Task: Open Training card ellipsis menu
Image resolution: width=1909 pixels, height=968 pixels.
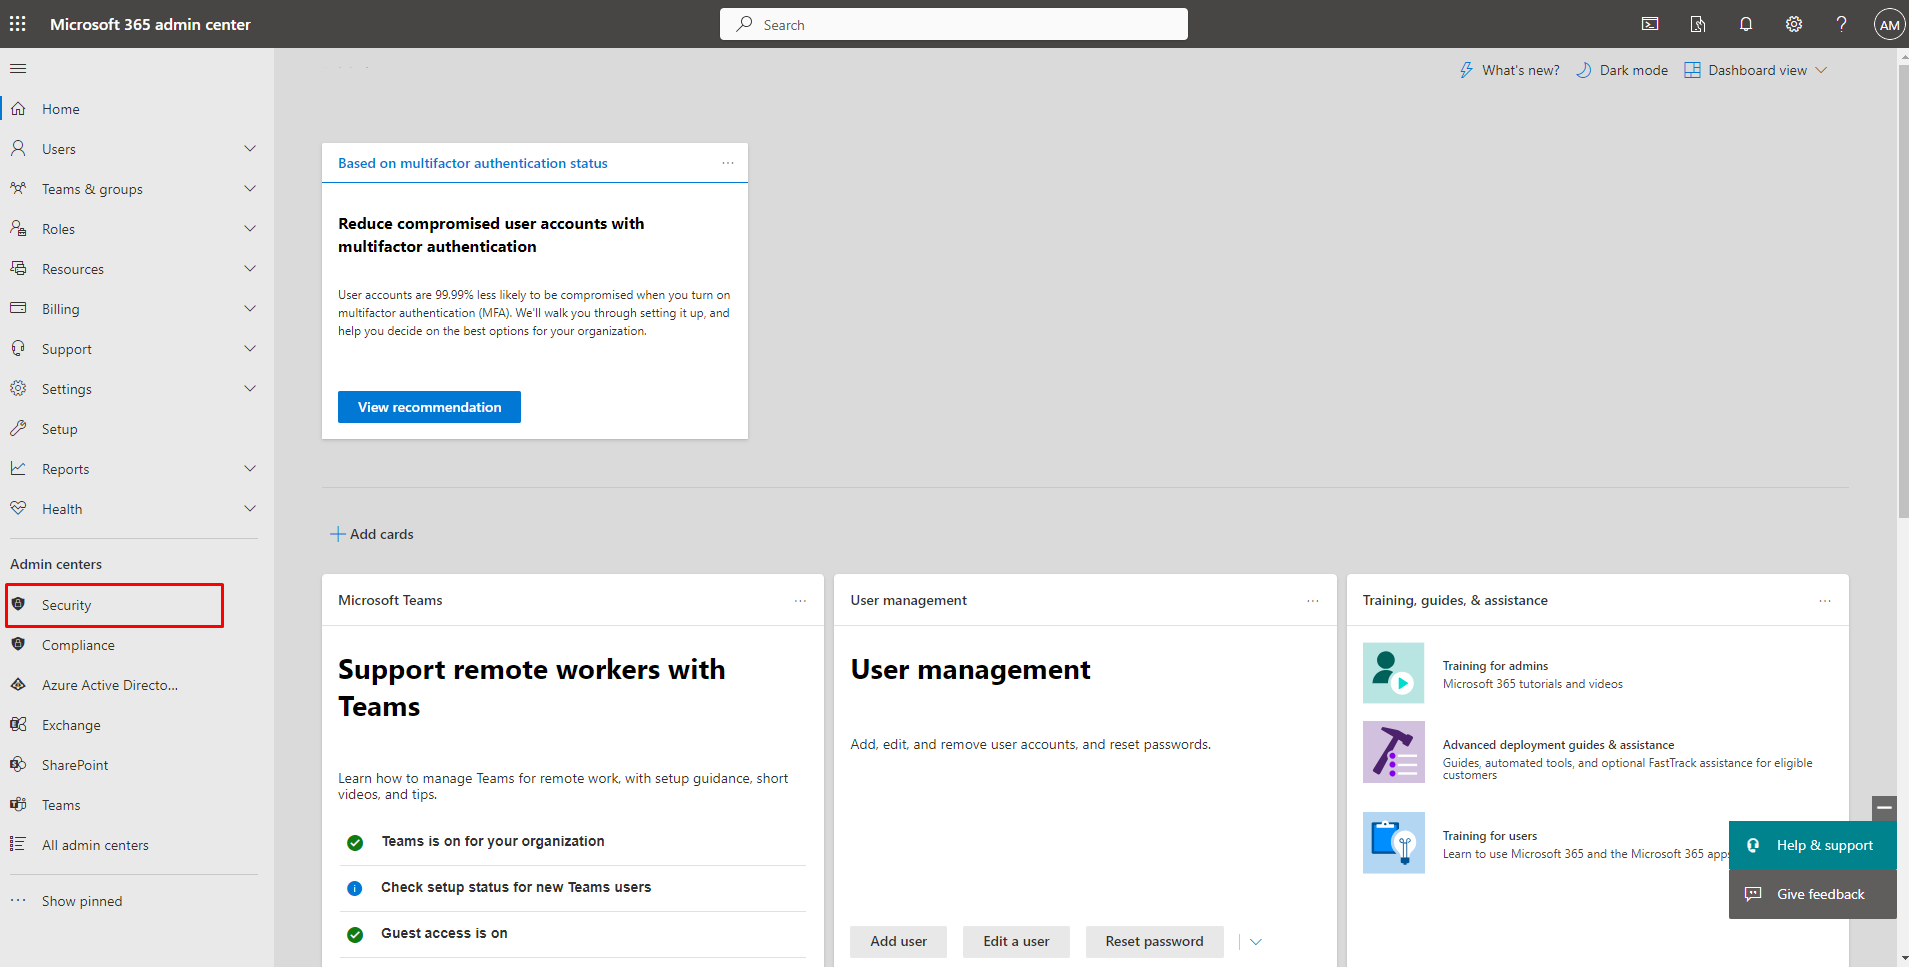Action: pos(1825,601)
